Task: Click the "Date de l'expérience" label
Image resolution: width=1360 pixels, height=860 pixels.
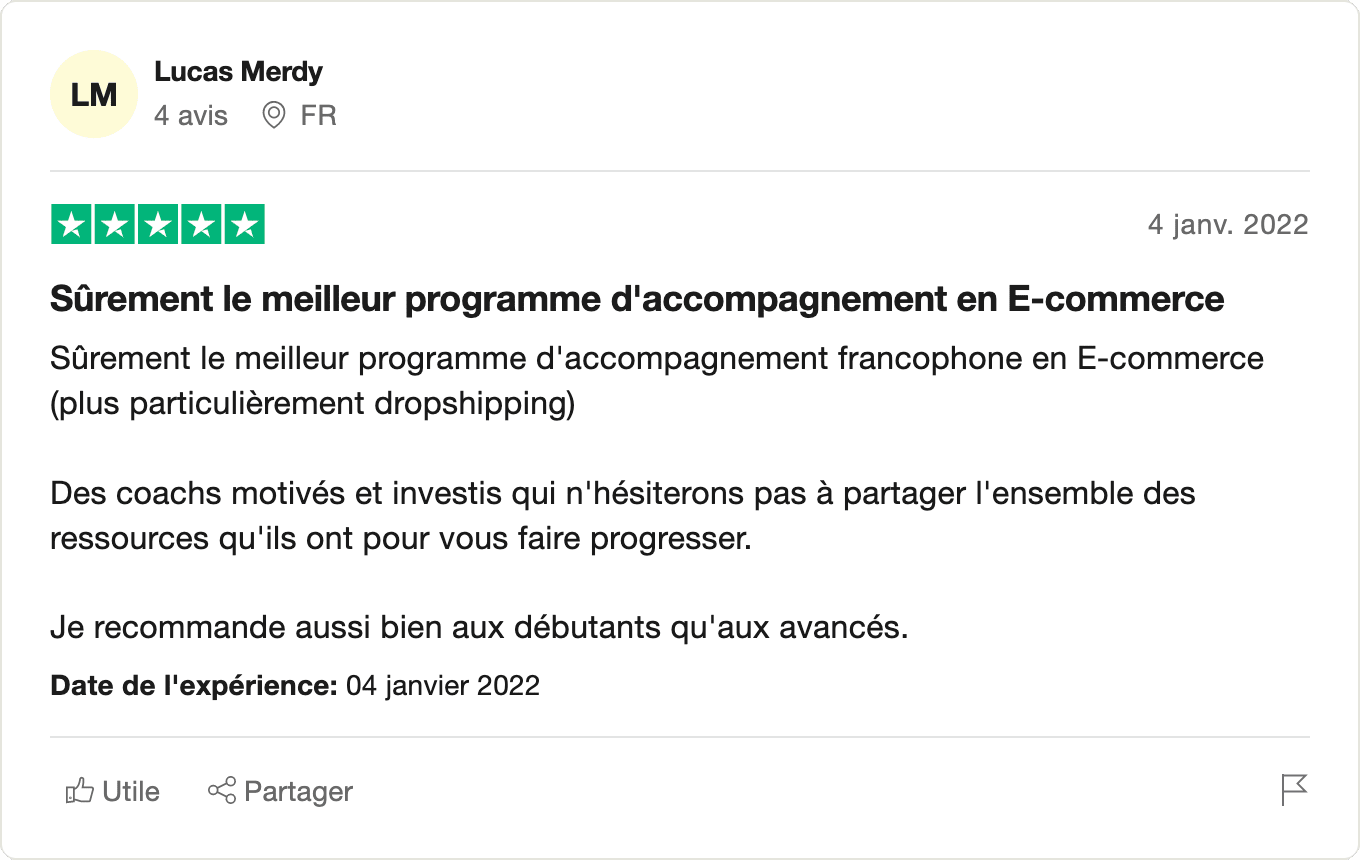Action: (193, 686)
